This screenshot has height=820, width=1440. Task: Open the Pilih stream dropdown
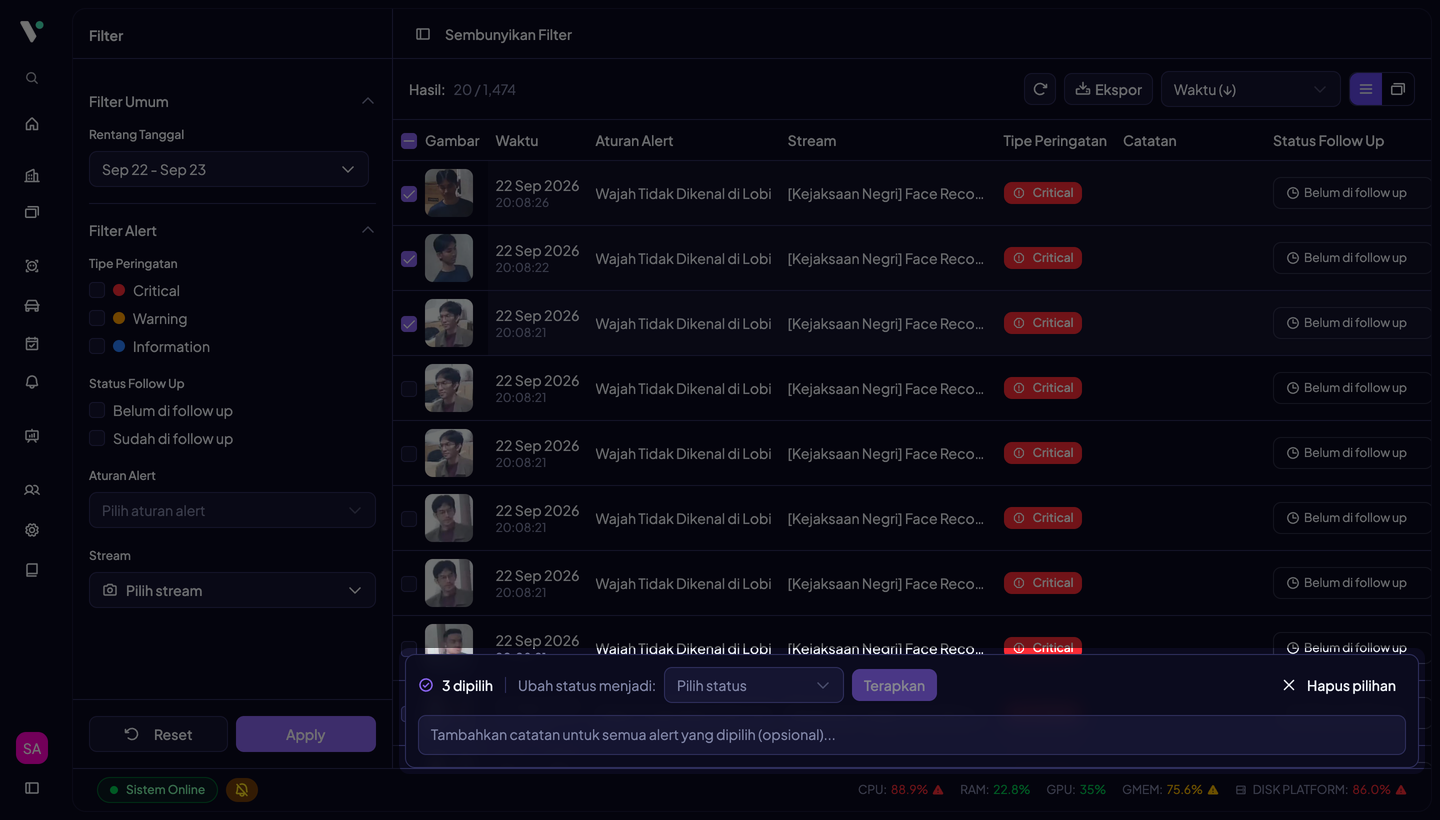[232, 590]
